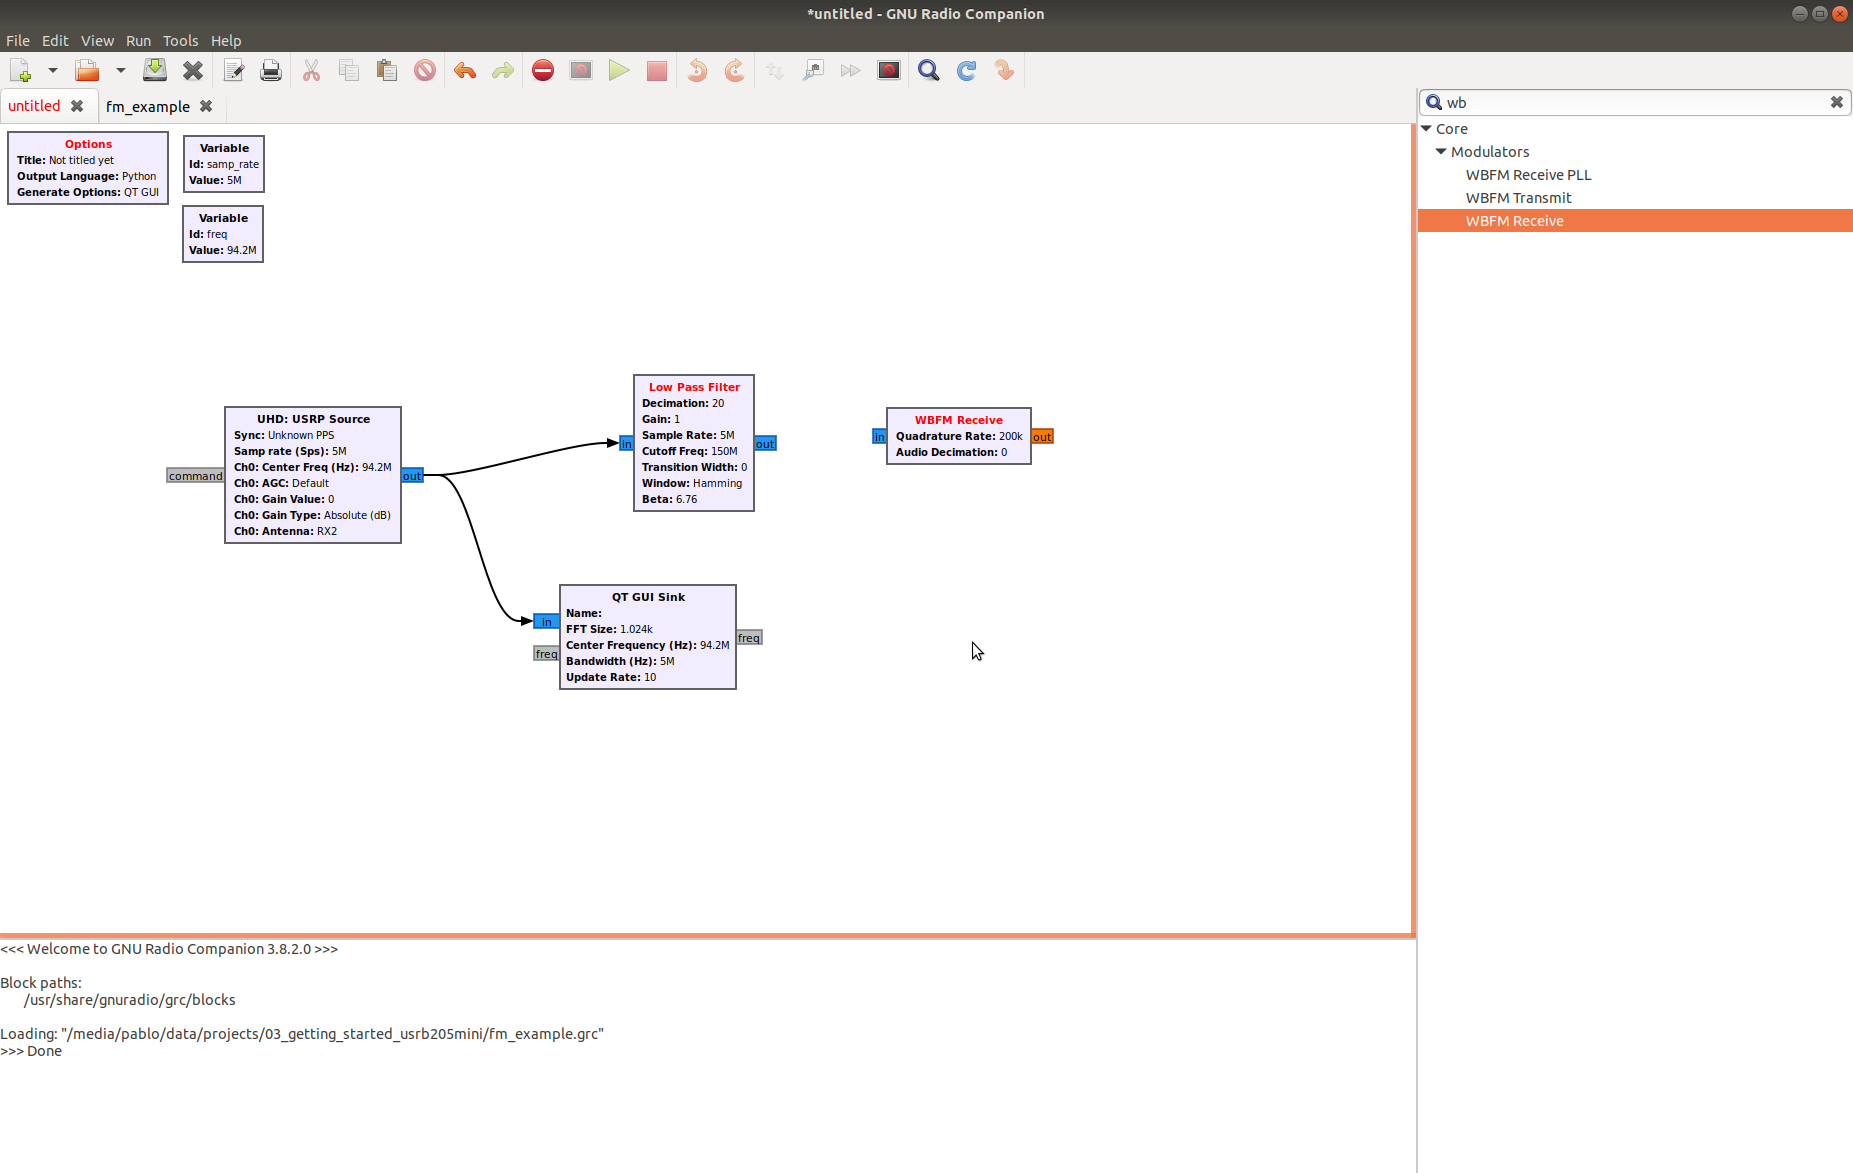Collapse the Core tree category

pyautogui.click(x=1426, y=129)
